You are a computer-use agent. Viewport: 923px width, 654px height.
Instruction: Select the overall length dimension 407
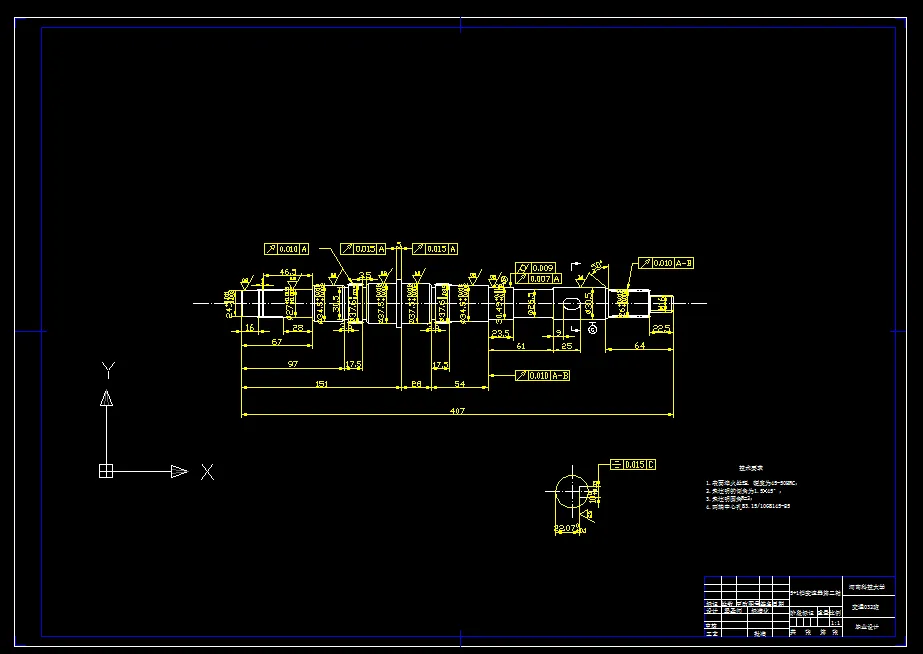[x=457, y=410]
